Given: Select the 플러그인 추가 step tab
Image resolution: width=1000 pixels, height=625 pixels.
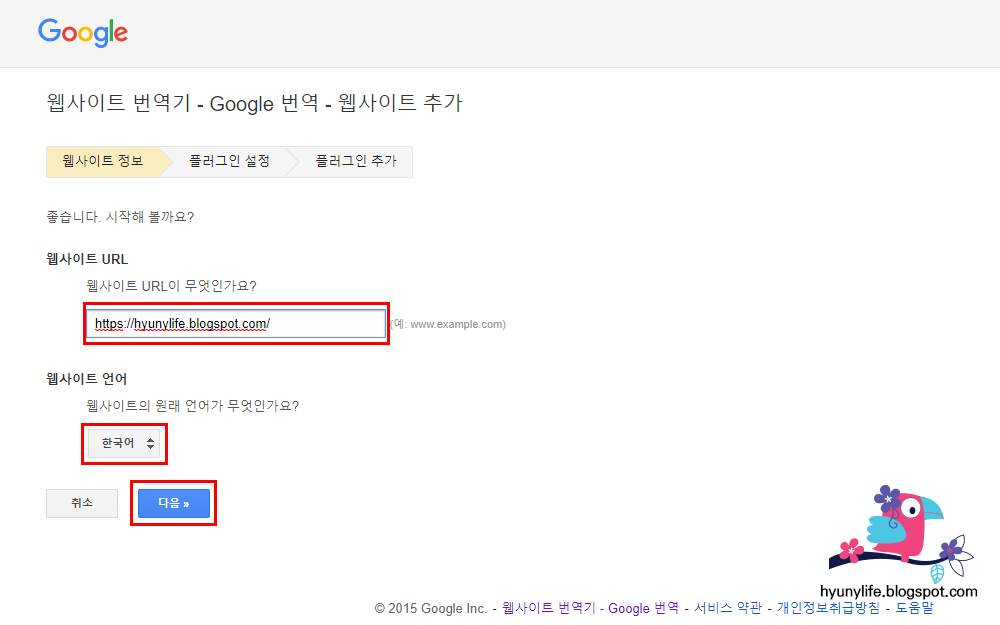Looking at the screenshot, I should [356, 161].
